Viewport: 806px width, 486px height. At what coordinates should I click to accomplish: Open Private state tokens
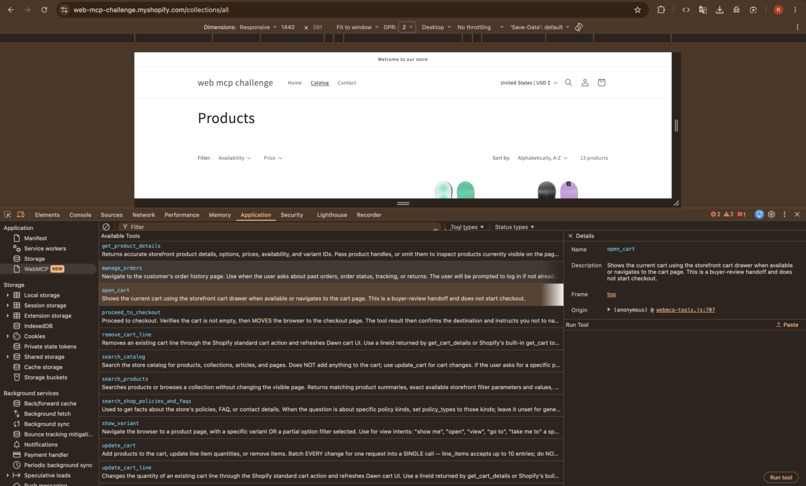[x=50, y=347]
